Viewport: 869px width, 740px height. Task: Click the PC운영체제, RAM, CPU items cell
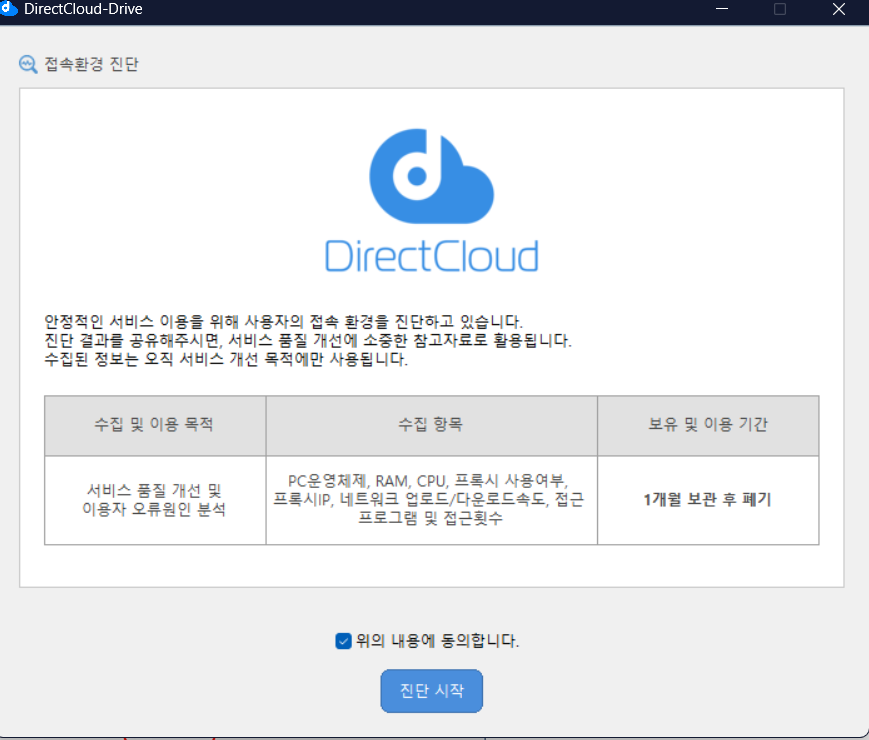431,500
